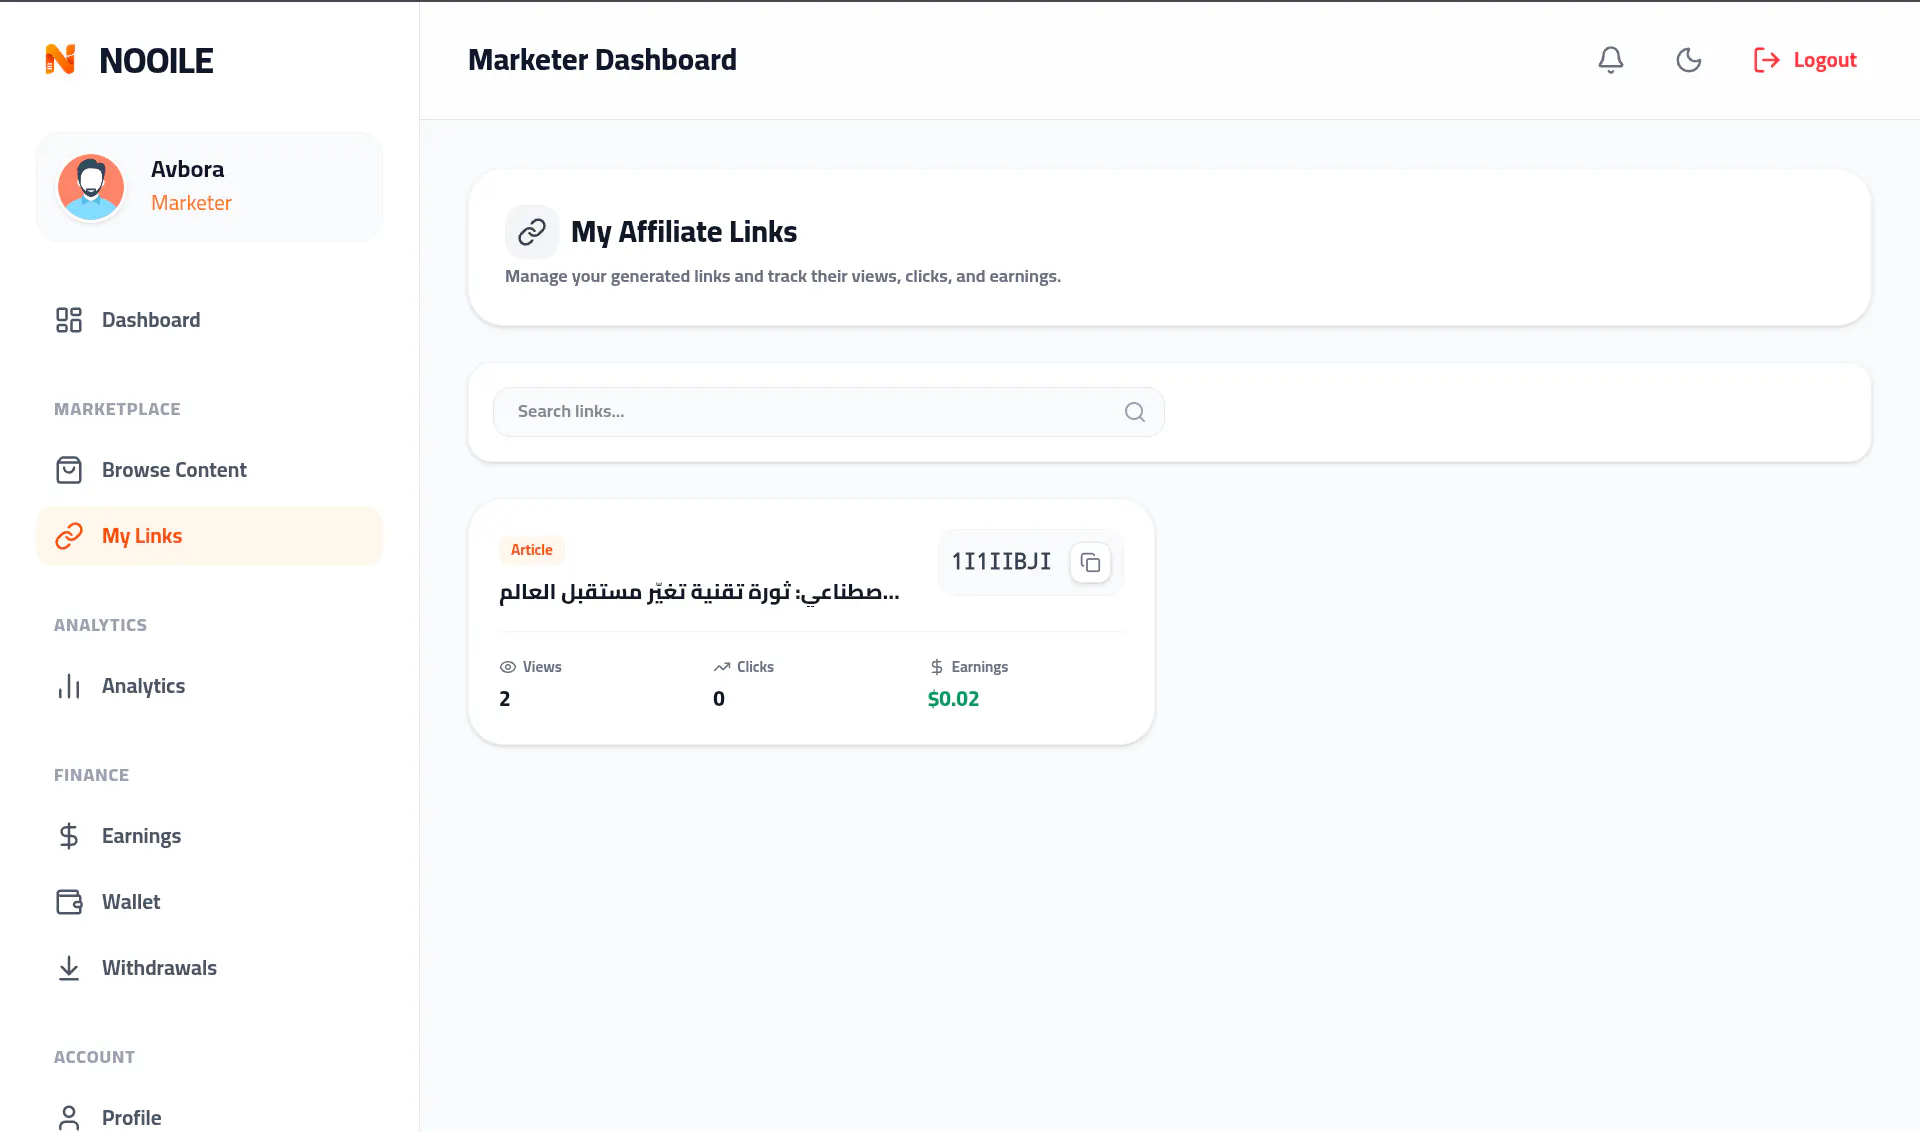This screenshot has width=1920, height=1132.
Task: Open the Arabic article title
Action: [x=699, y=592]
